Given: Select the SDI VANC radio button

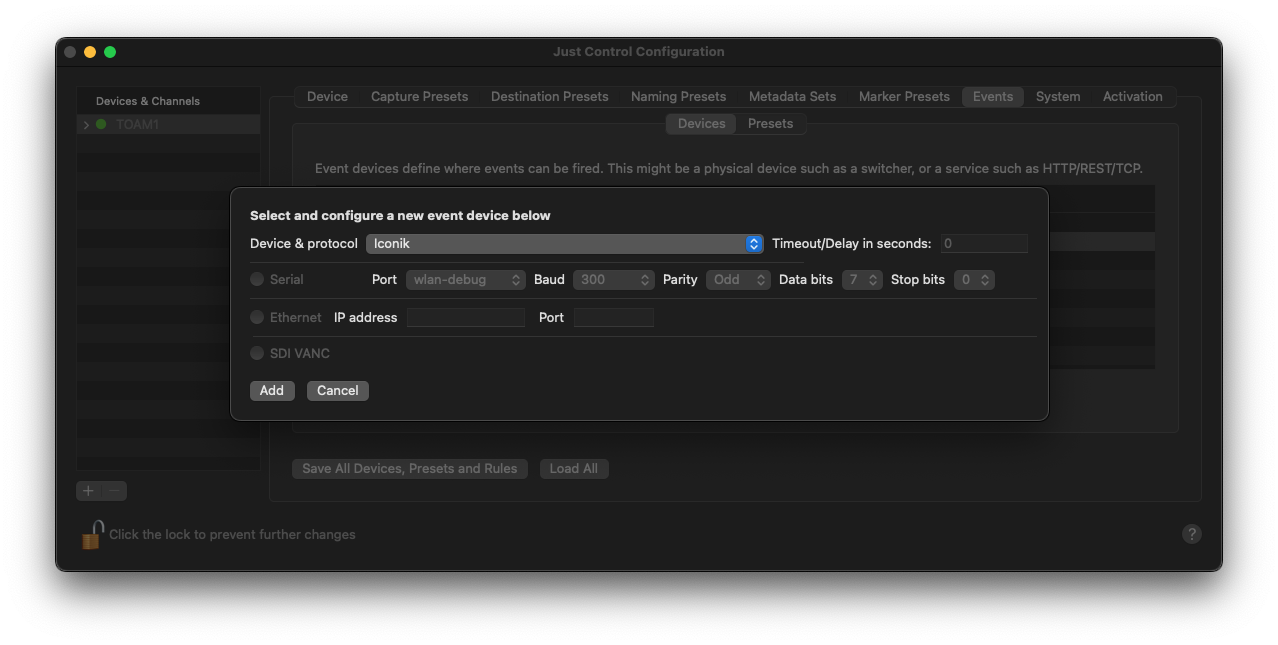Looking at the screenshot, I should point(257,354).
